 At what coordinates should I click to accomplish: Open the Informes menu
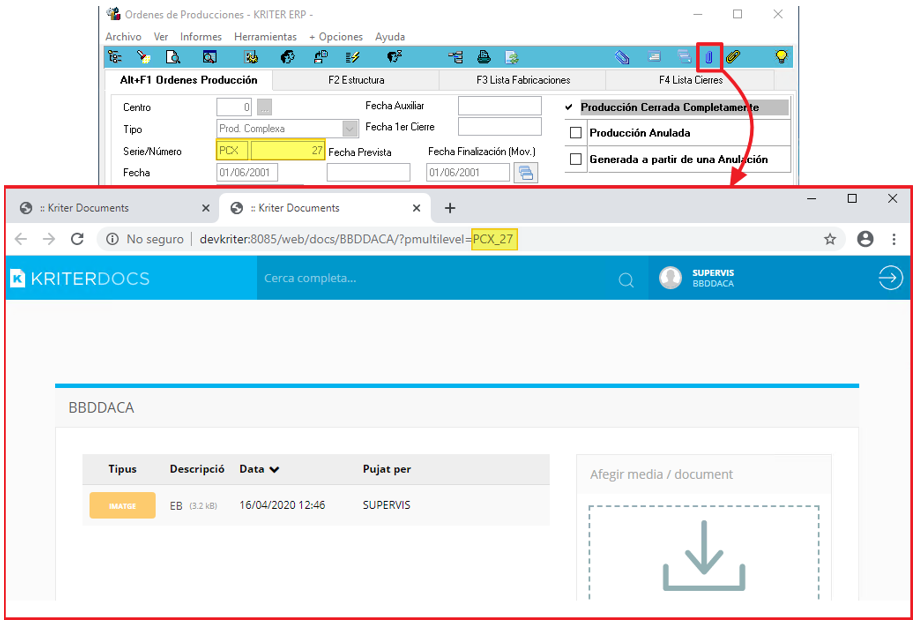[x=201, y=36]
